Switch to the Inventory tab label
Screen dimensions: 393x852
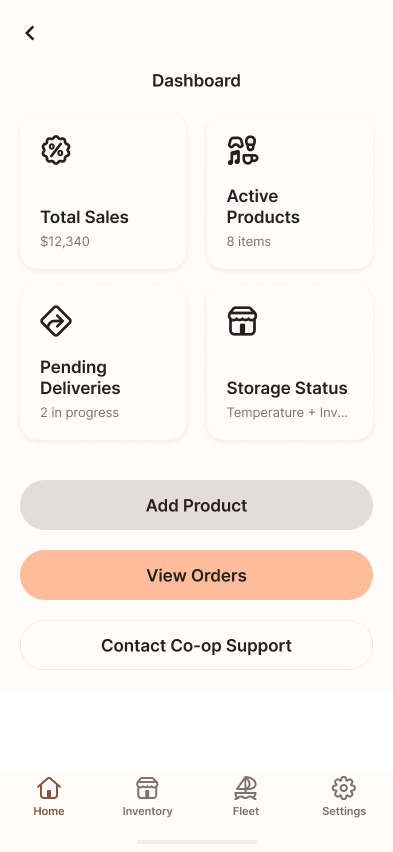[x=147, y=811]
